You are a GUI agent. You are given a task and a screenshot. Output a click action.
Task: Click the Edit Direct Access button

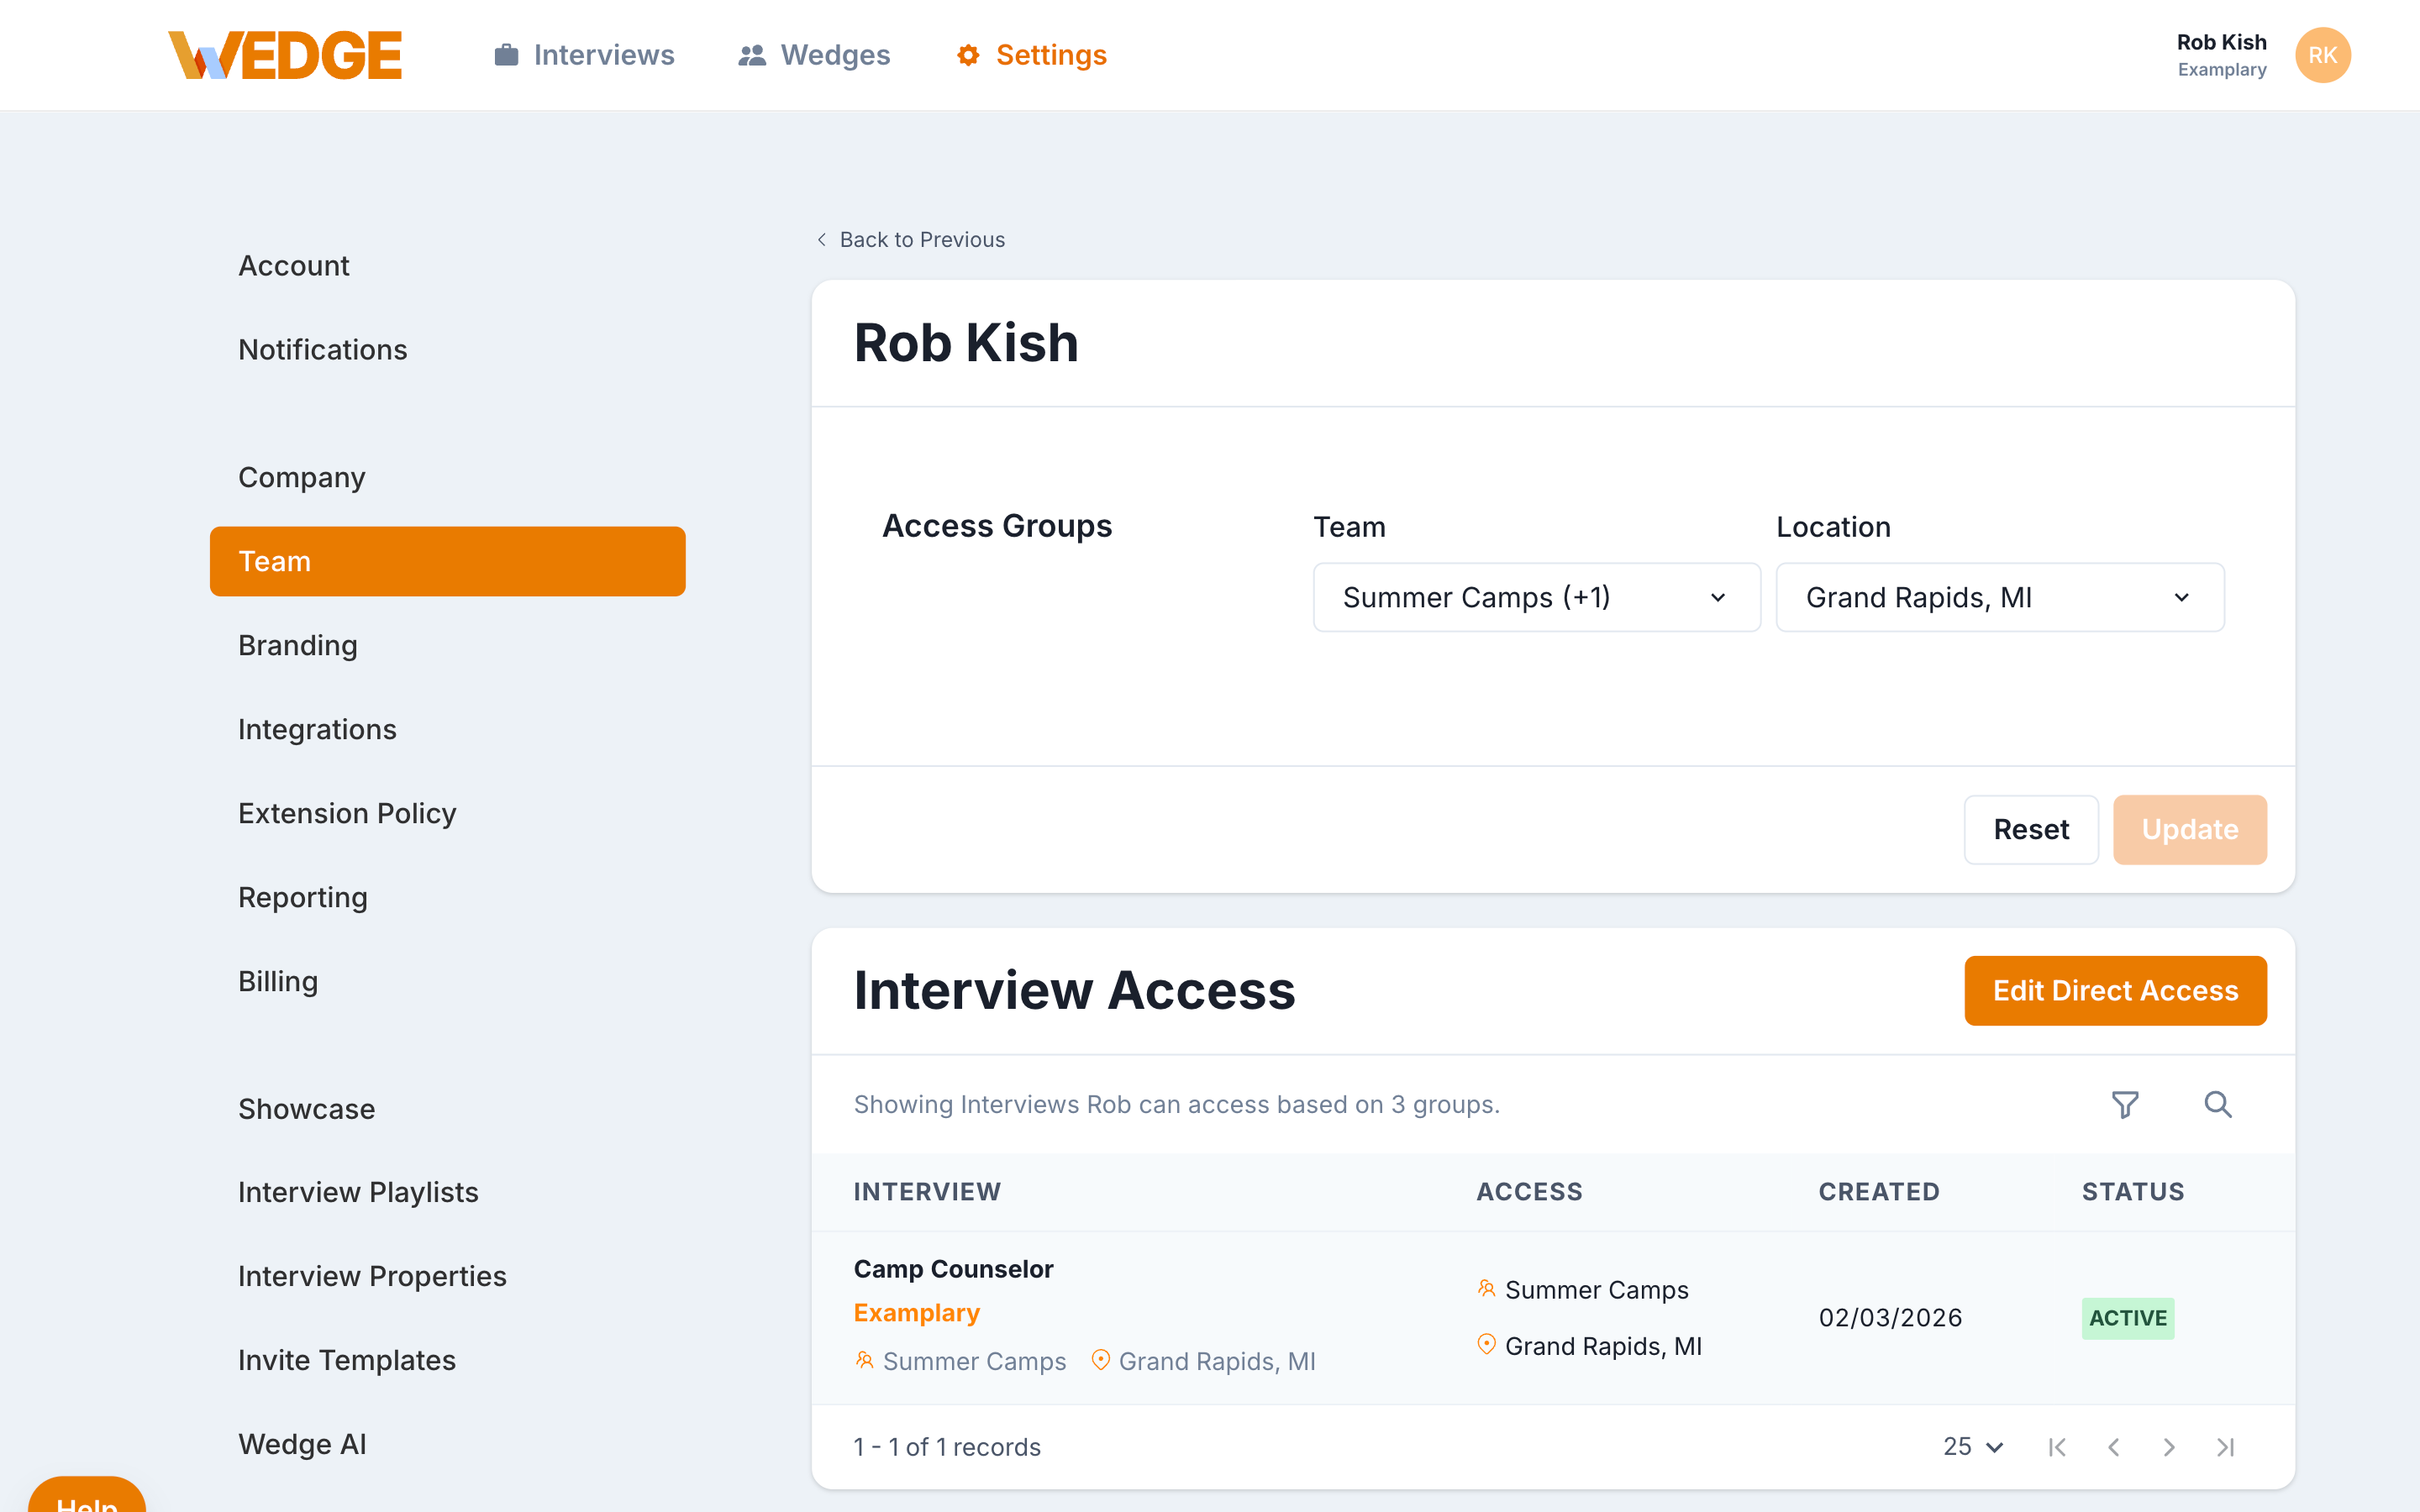(x=2115, y=990)
